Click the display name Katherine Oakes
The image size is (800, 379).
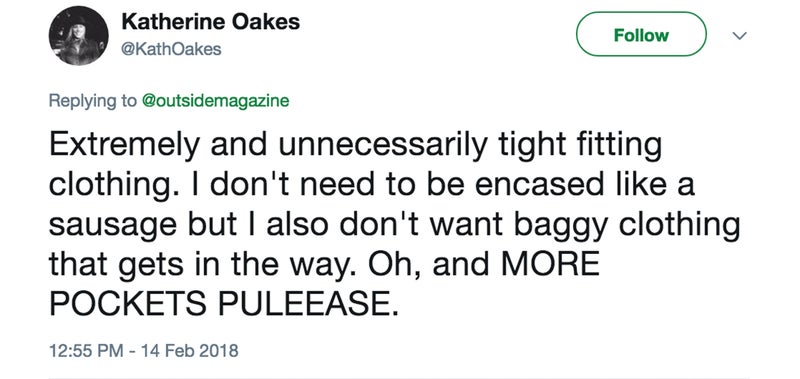coord(211,22)
